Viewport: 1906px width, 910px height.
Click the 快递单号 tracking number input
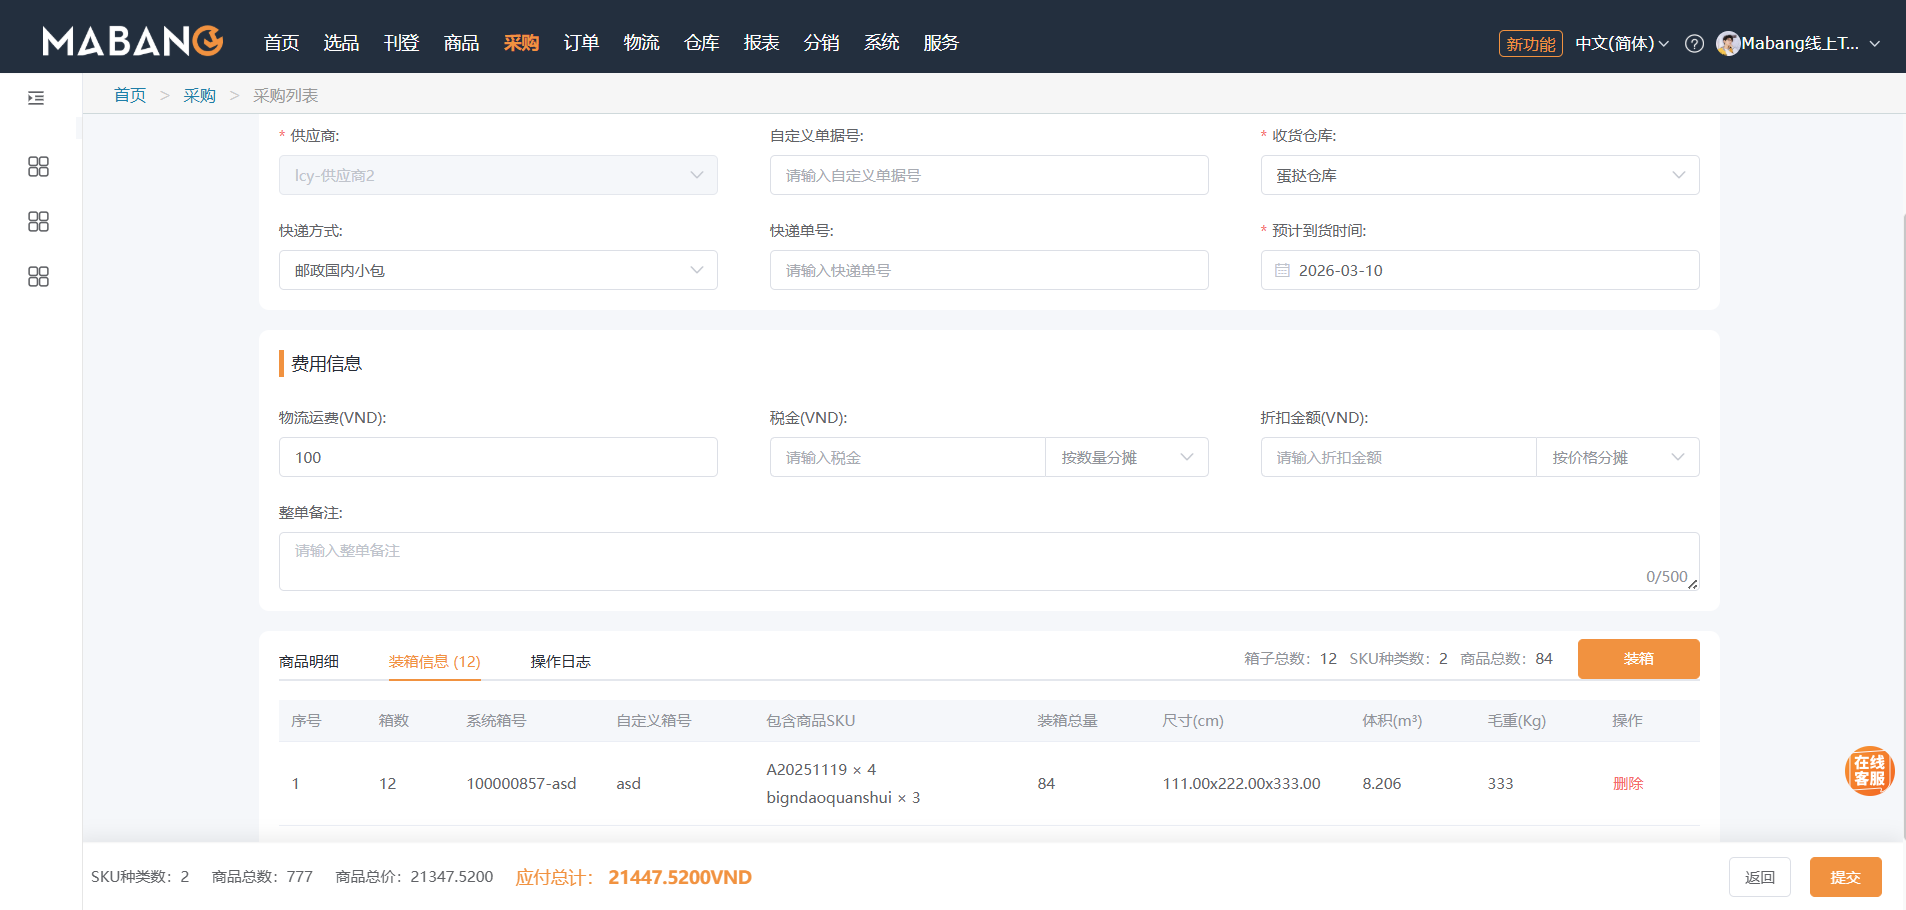point(988,270)
